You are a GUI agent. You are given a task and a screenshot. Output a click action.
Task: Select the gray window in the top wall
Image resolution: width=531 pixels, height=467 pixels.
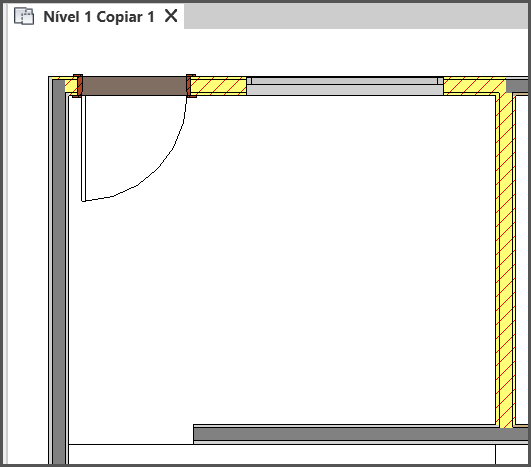point(345,86)
